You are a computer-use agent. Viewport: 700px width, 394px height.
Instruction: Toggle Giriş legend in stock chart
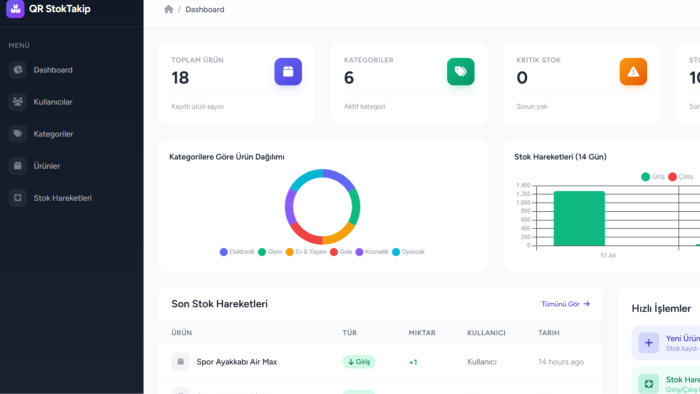tap(653, 177)
